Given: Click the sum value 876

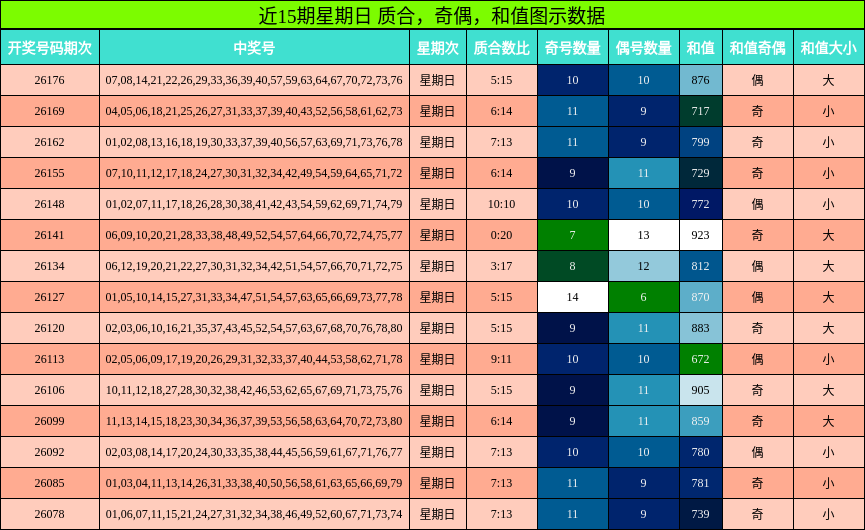Looking at the screenshot, I should tap(701, 80).
